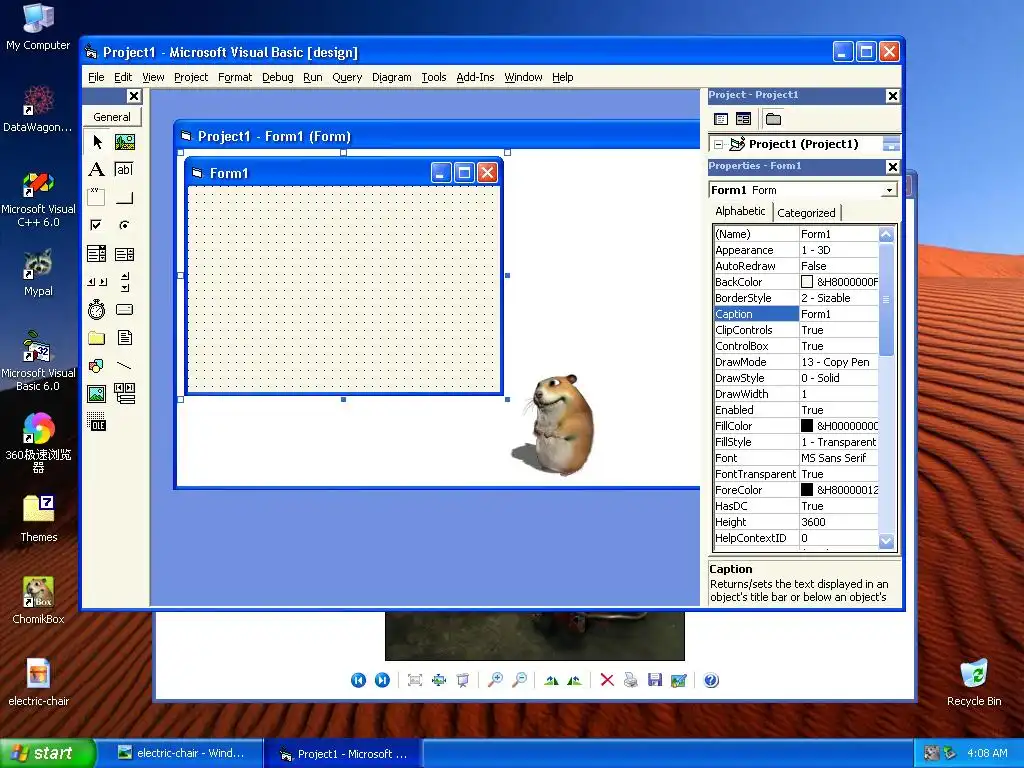Open Recycle Bin desktop icon

974,683
